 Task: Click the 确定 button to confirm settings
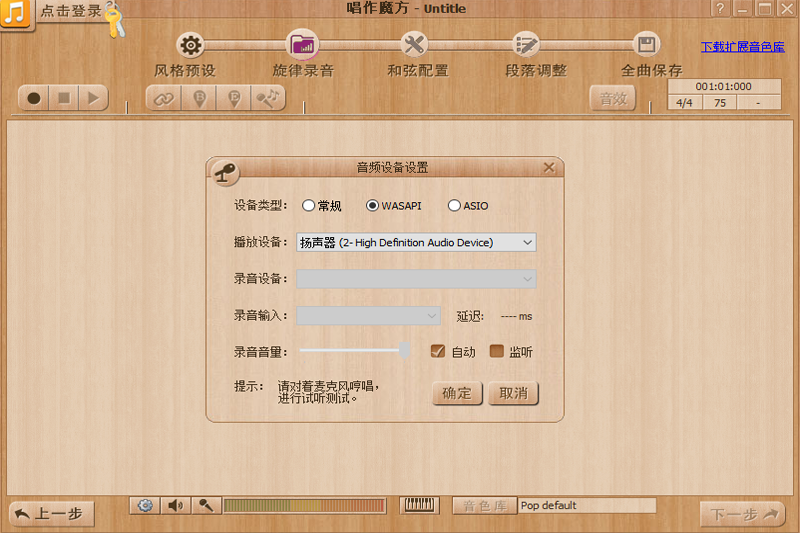[x=457, y=393]
